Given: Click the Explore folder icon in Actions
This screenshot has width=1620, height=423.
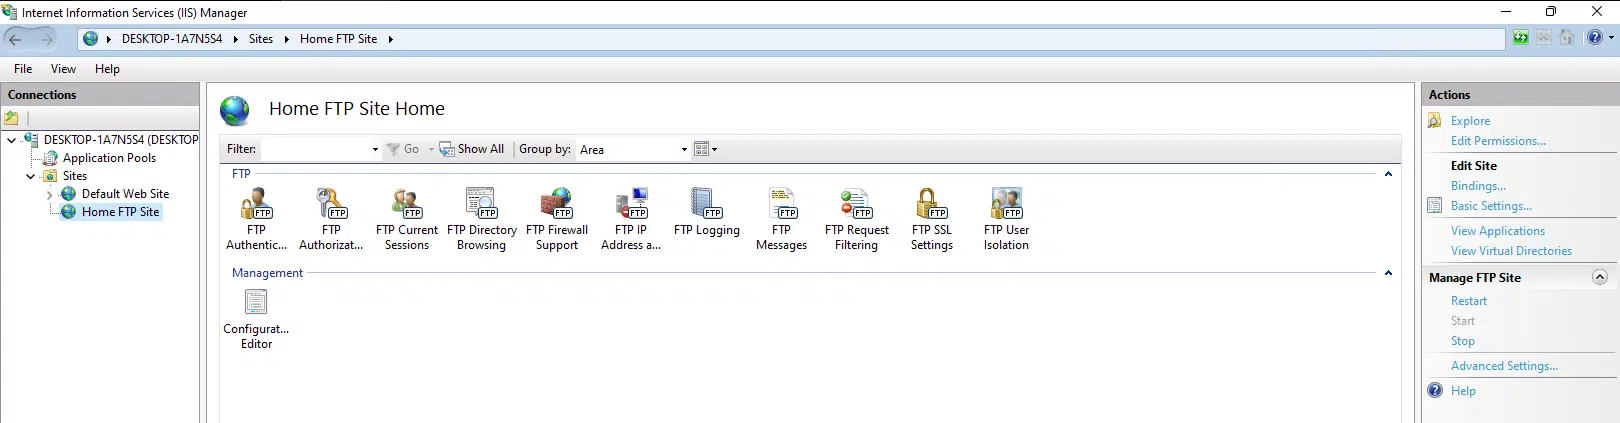Looking at the screenshot, I should pyautogui.click(x=1435, y=121).
